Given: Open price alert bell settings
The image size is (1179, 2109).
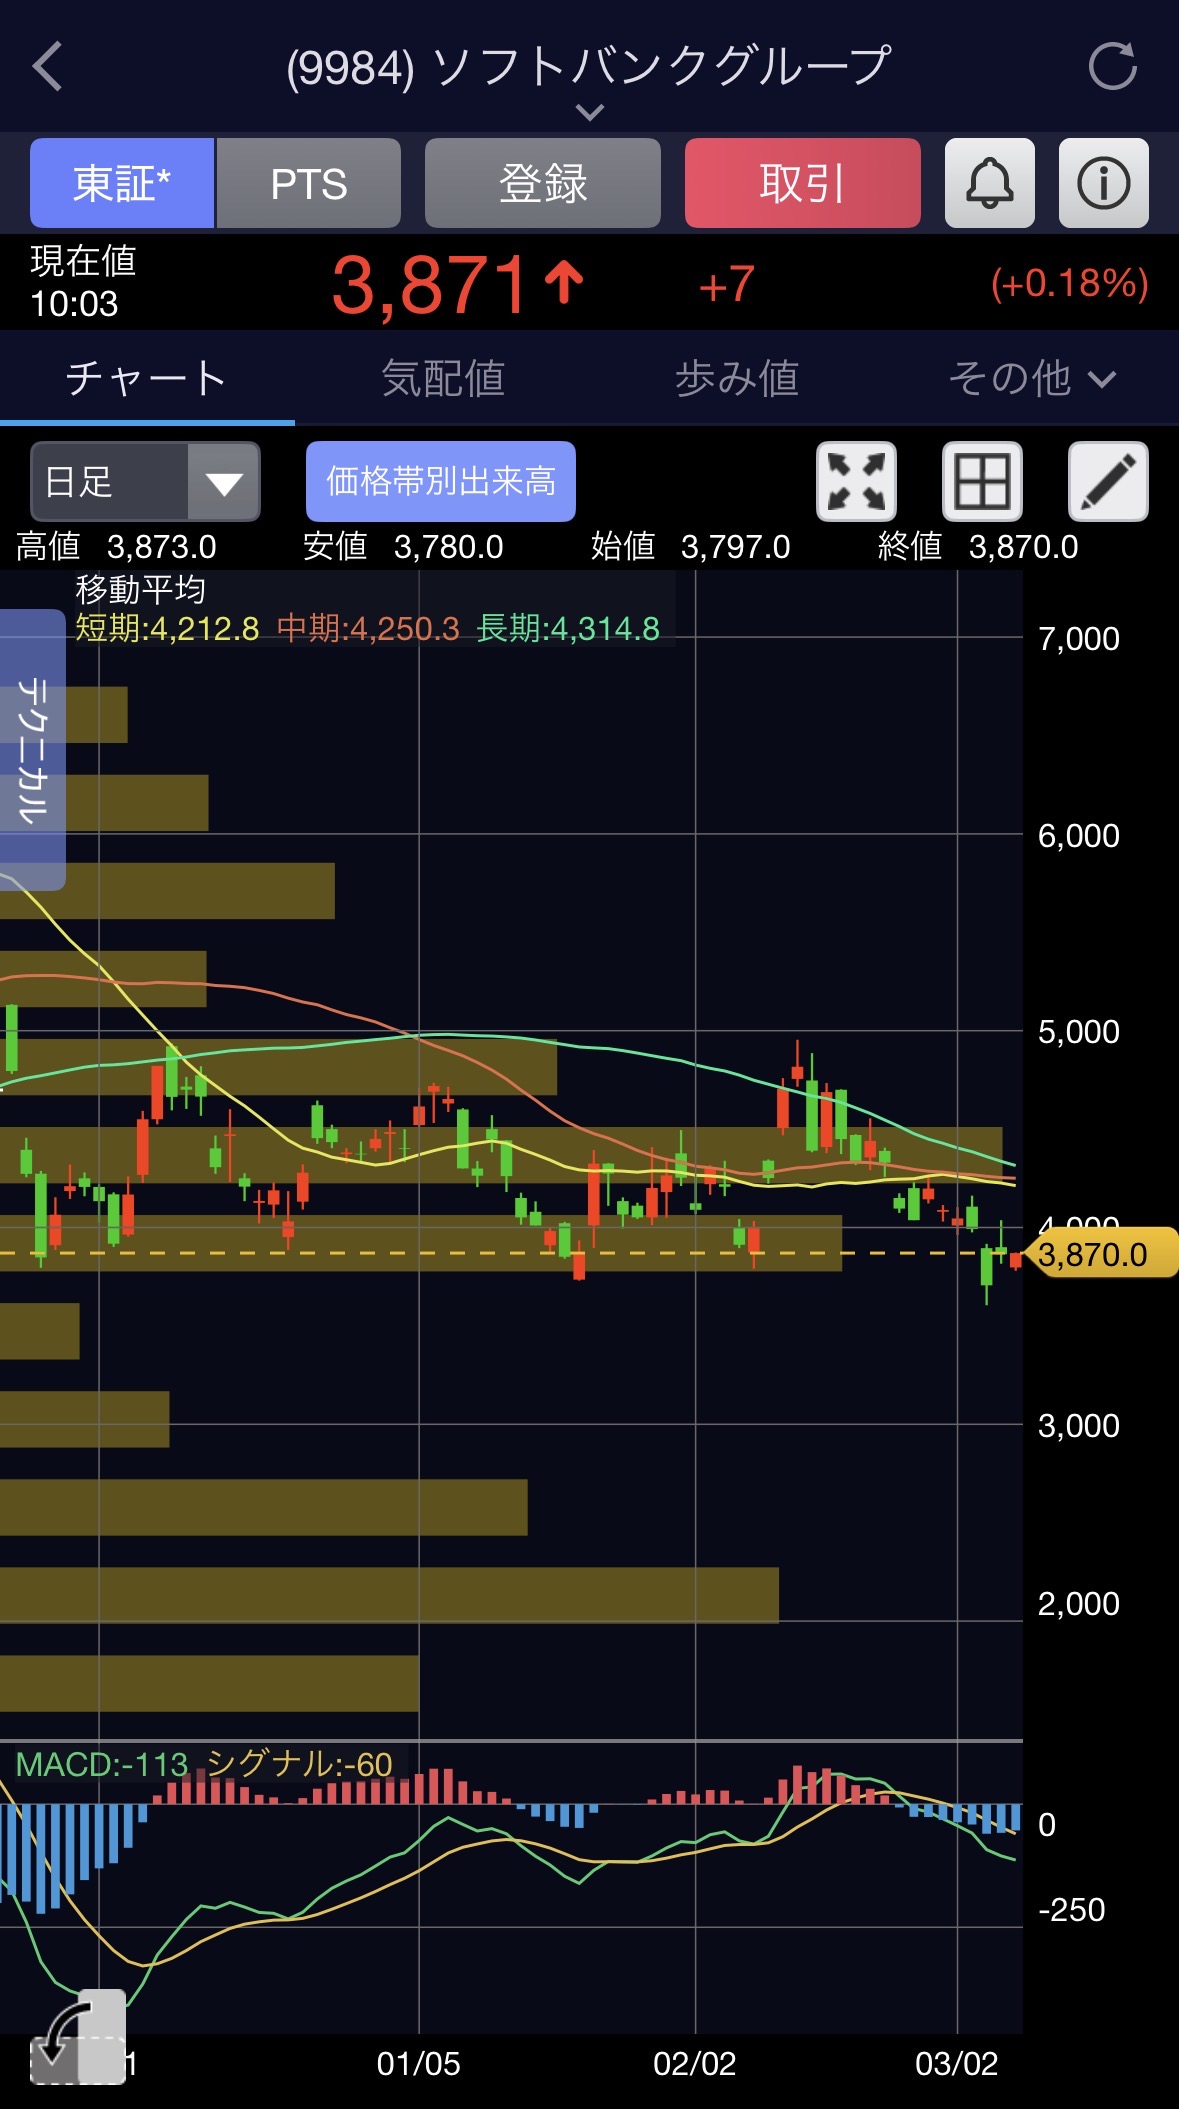Looking at the screenshot, I should click(x=989, y=184).
